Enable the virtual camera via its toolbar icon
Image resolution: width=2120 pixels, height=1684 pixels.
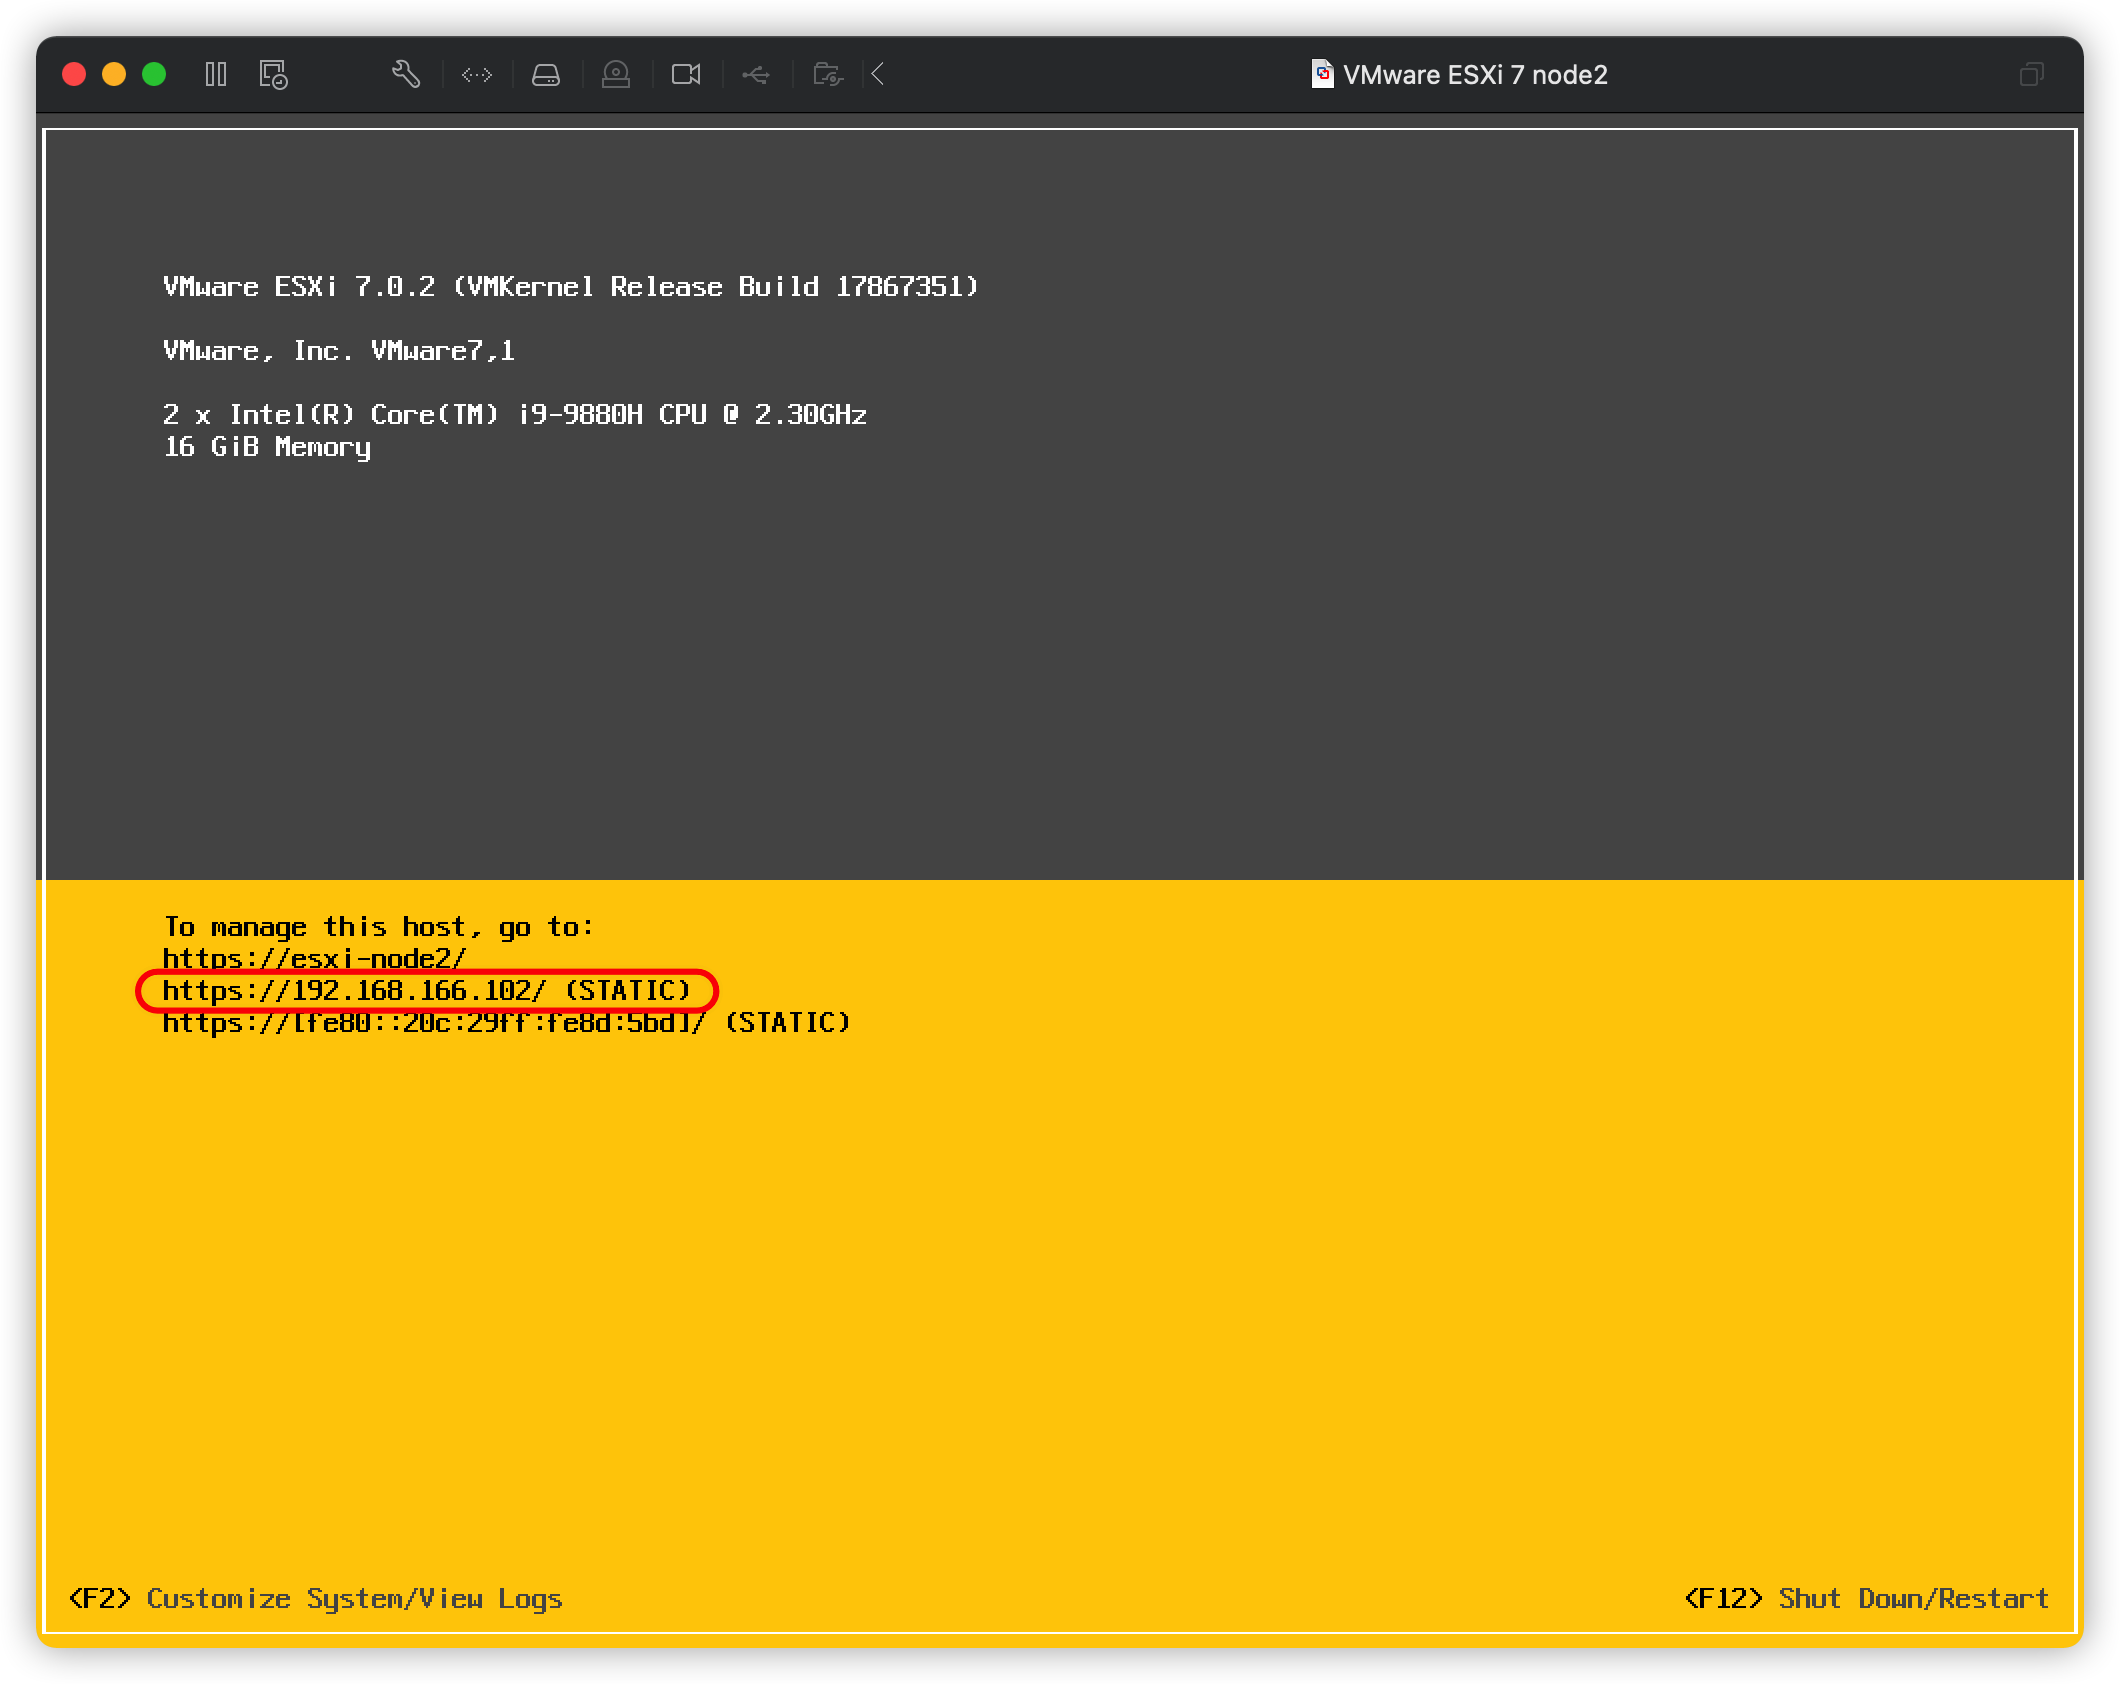tap(686, 74)
